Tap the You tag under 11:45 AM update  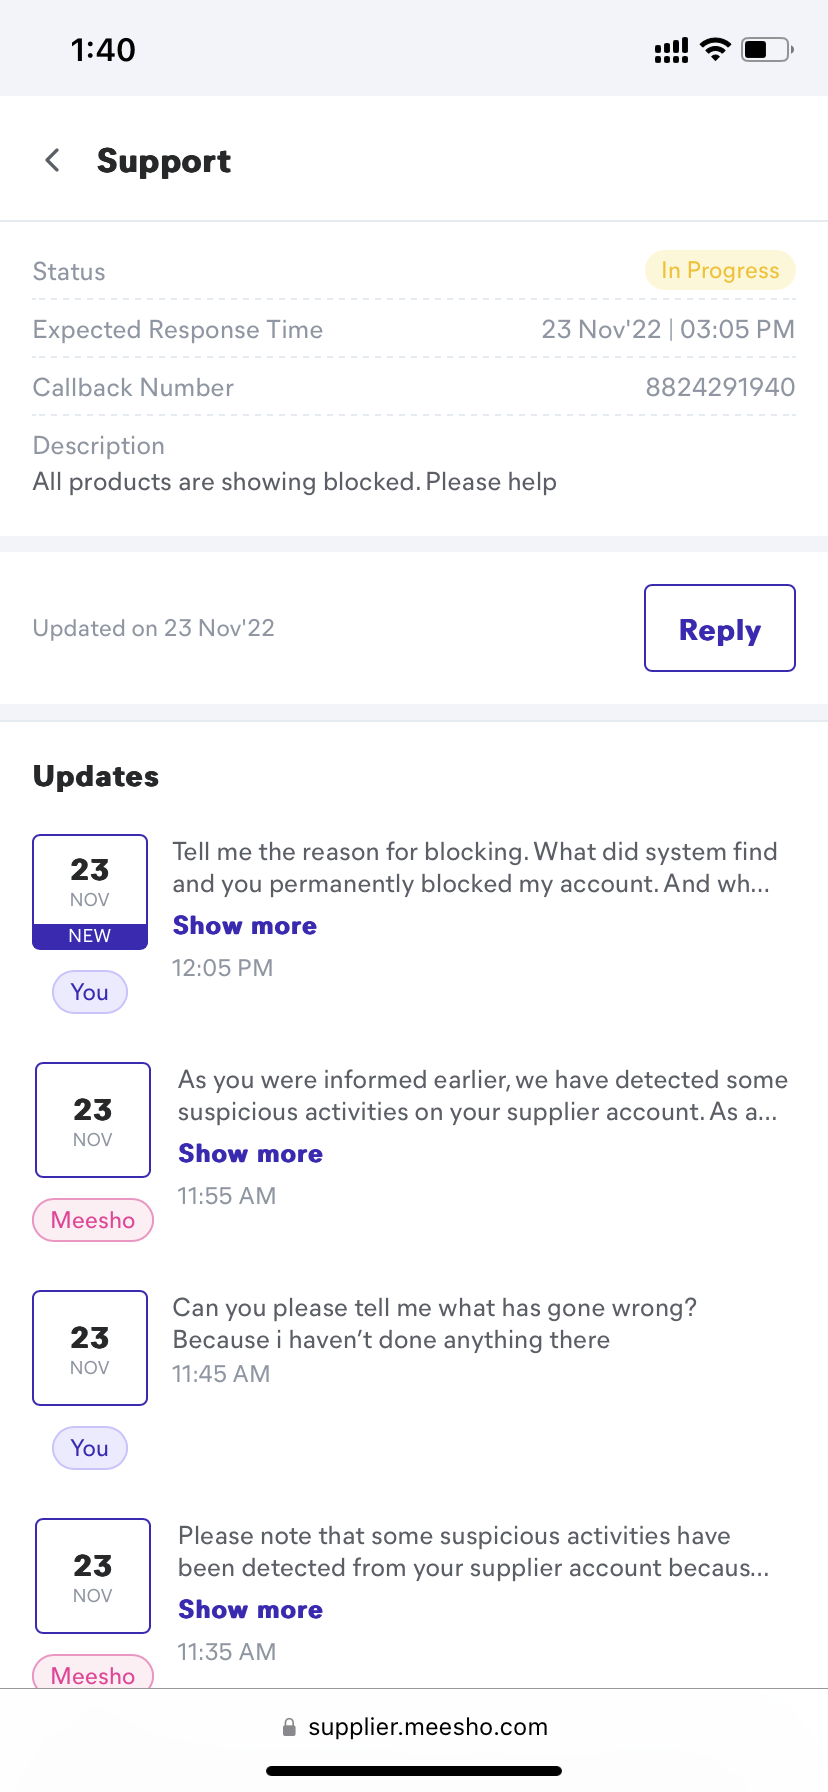(x=90, y=1448)
